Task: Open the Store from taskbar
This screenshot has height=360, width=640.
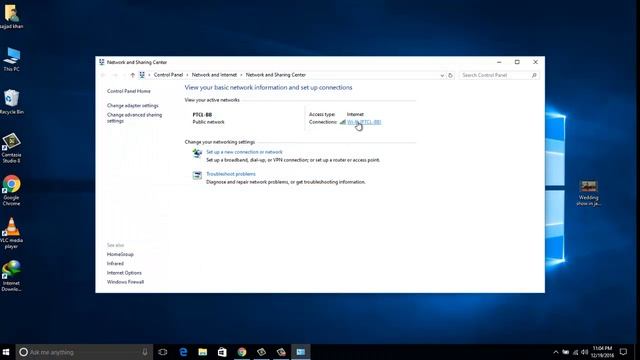Action: tap(222, 352)
